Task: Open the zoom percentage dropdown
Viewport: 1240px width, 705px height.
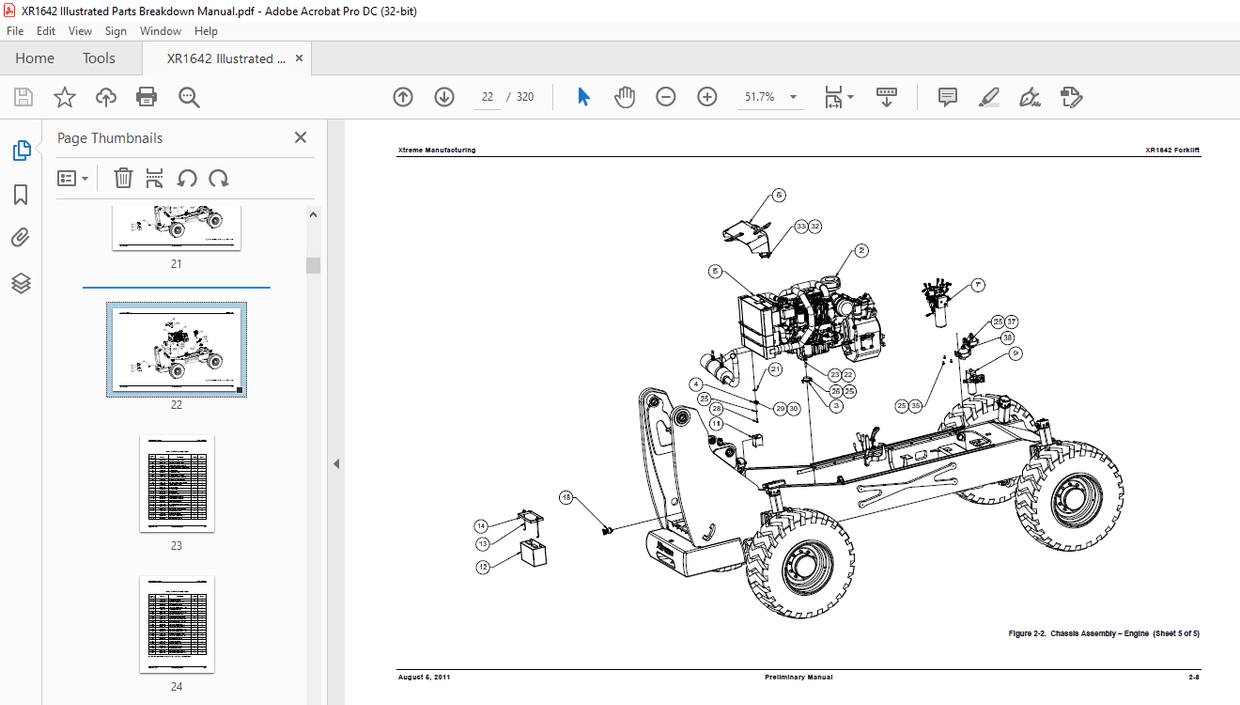Action: [791, 97]
